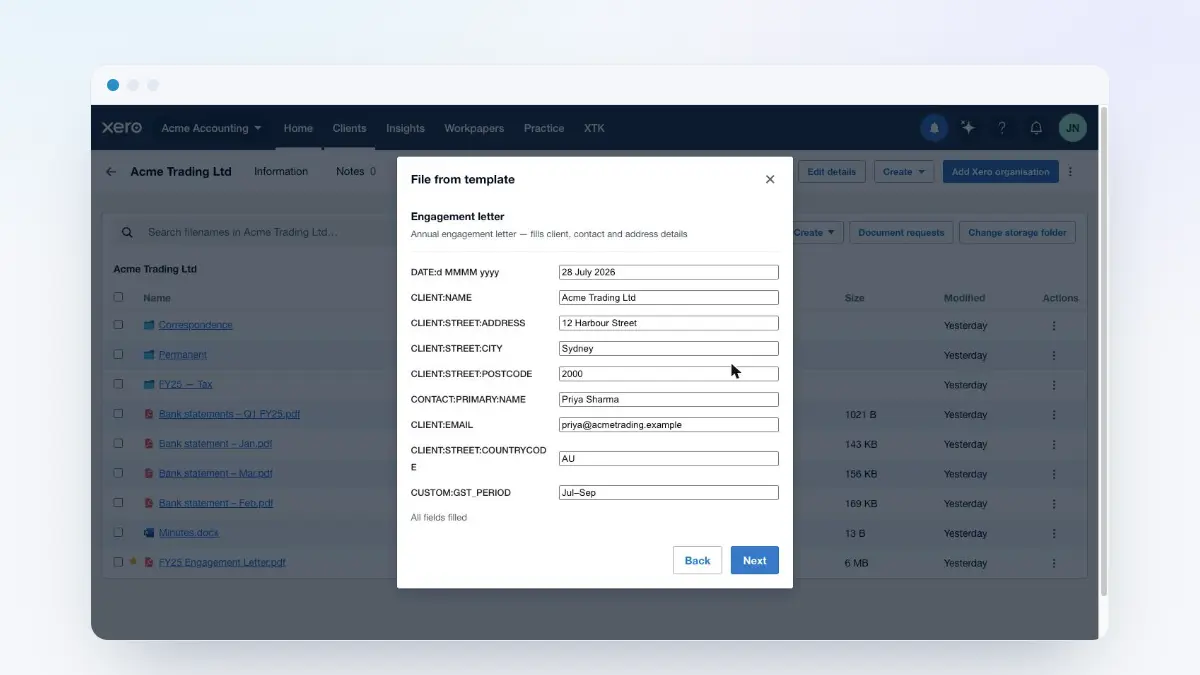
Task: Open the Minutes.docx file link
Action: pyautogui.click(x=188, y=533)
